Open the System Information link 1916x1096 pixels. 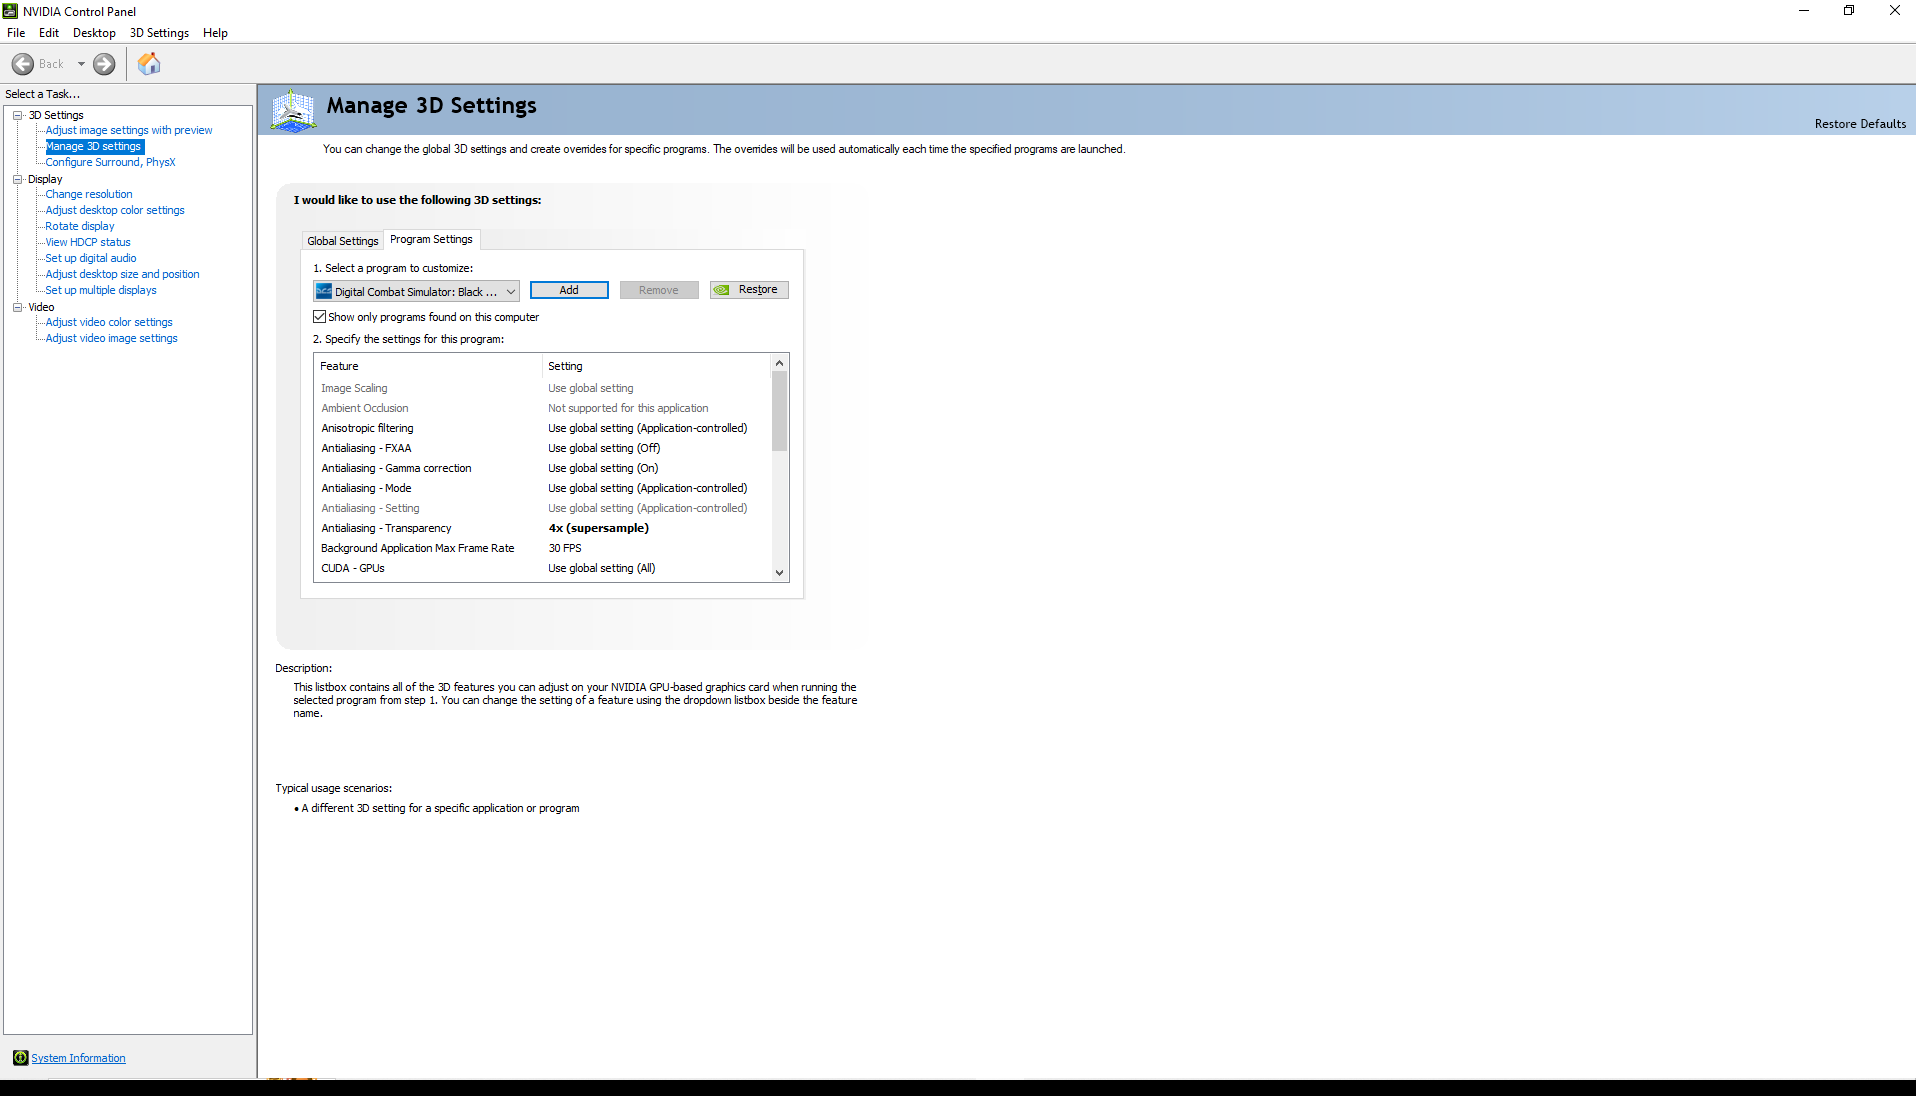click(x=78, y=1058)
